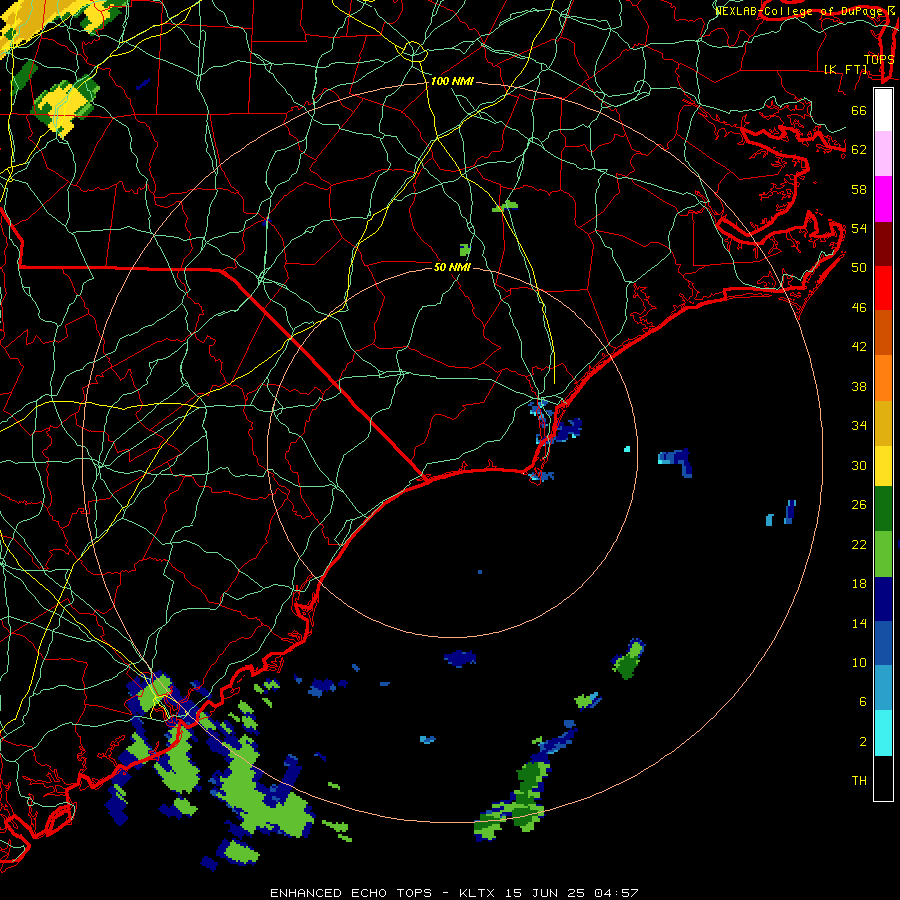Select the cyan legend swatch

point(883,733)
